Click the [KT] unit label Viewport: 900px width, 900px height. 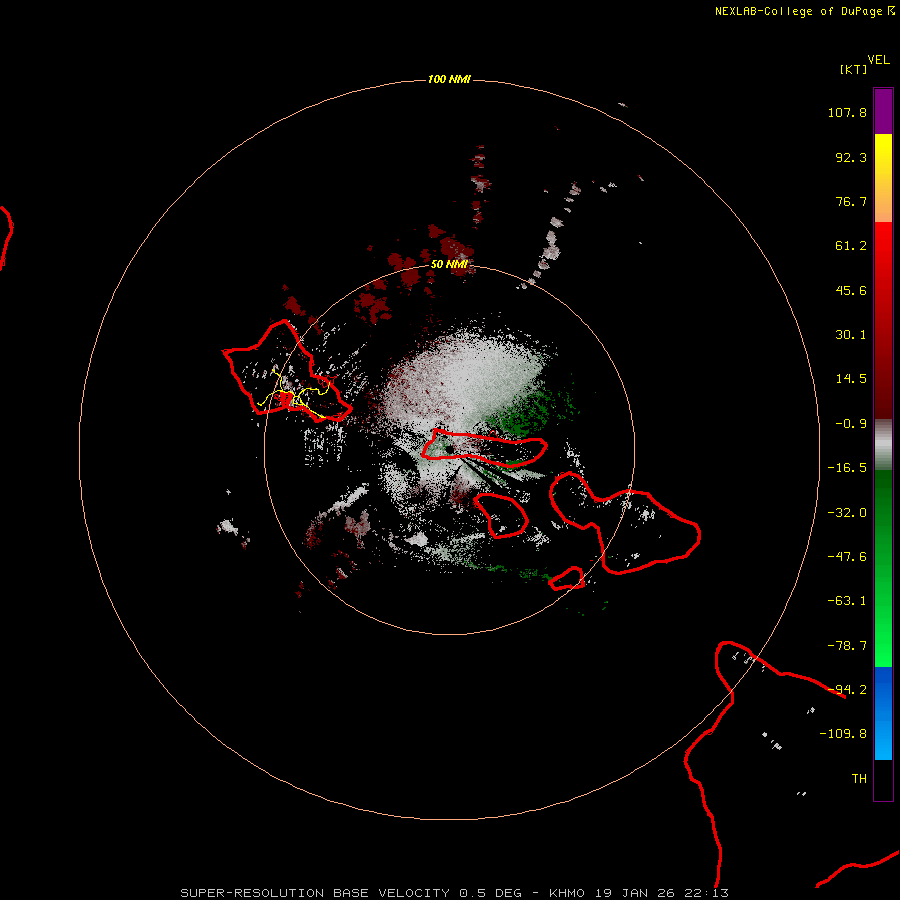(x=854, y=69)
